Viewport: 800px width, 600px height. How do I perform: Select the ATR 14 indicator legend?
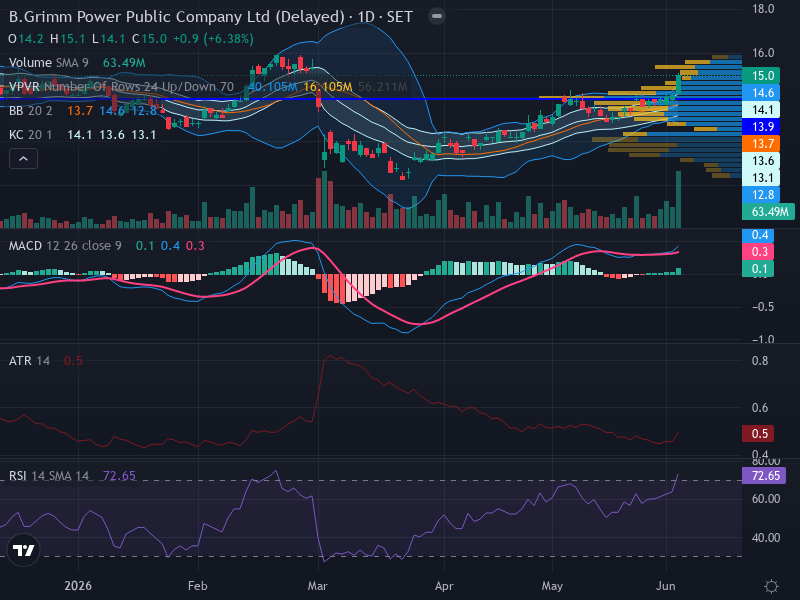pos(30,361)
